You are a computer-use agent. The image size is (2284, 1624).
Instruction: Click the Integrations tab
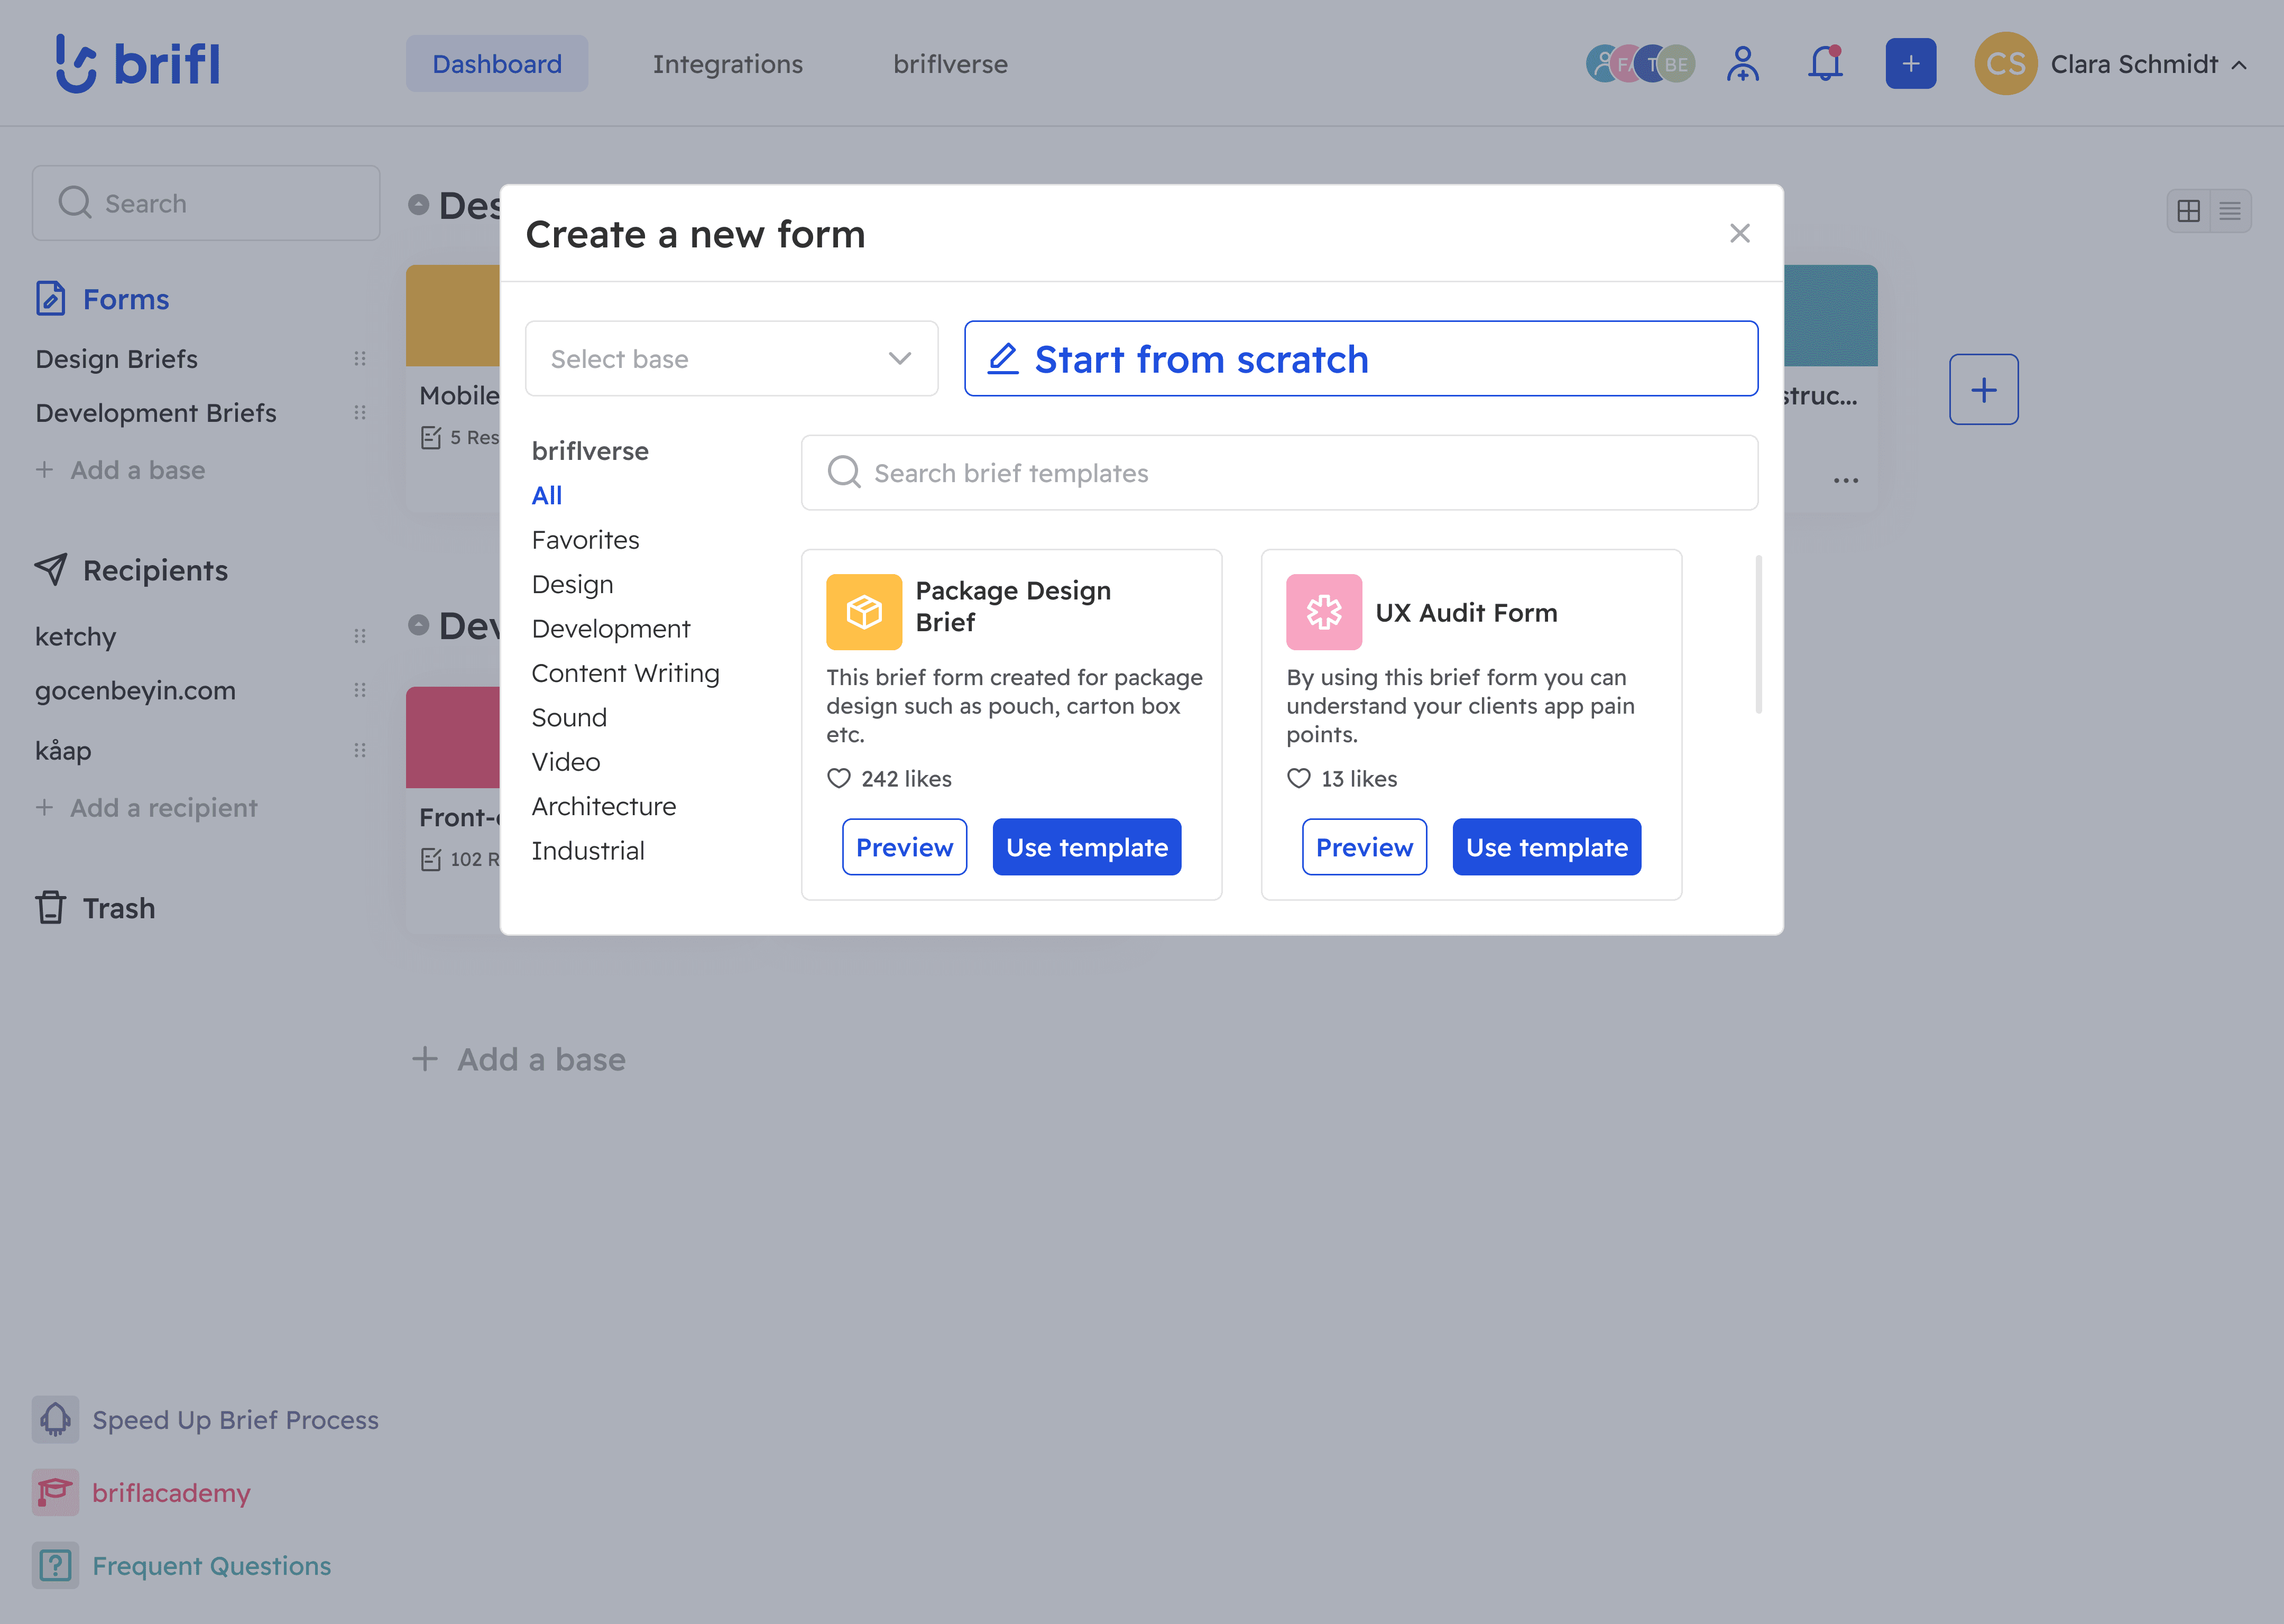pos(727,63)
